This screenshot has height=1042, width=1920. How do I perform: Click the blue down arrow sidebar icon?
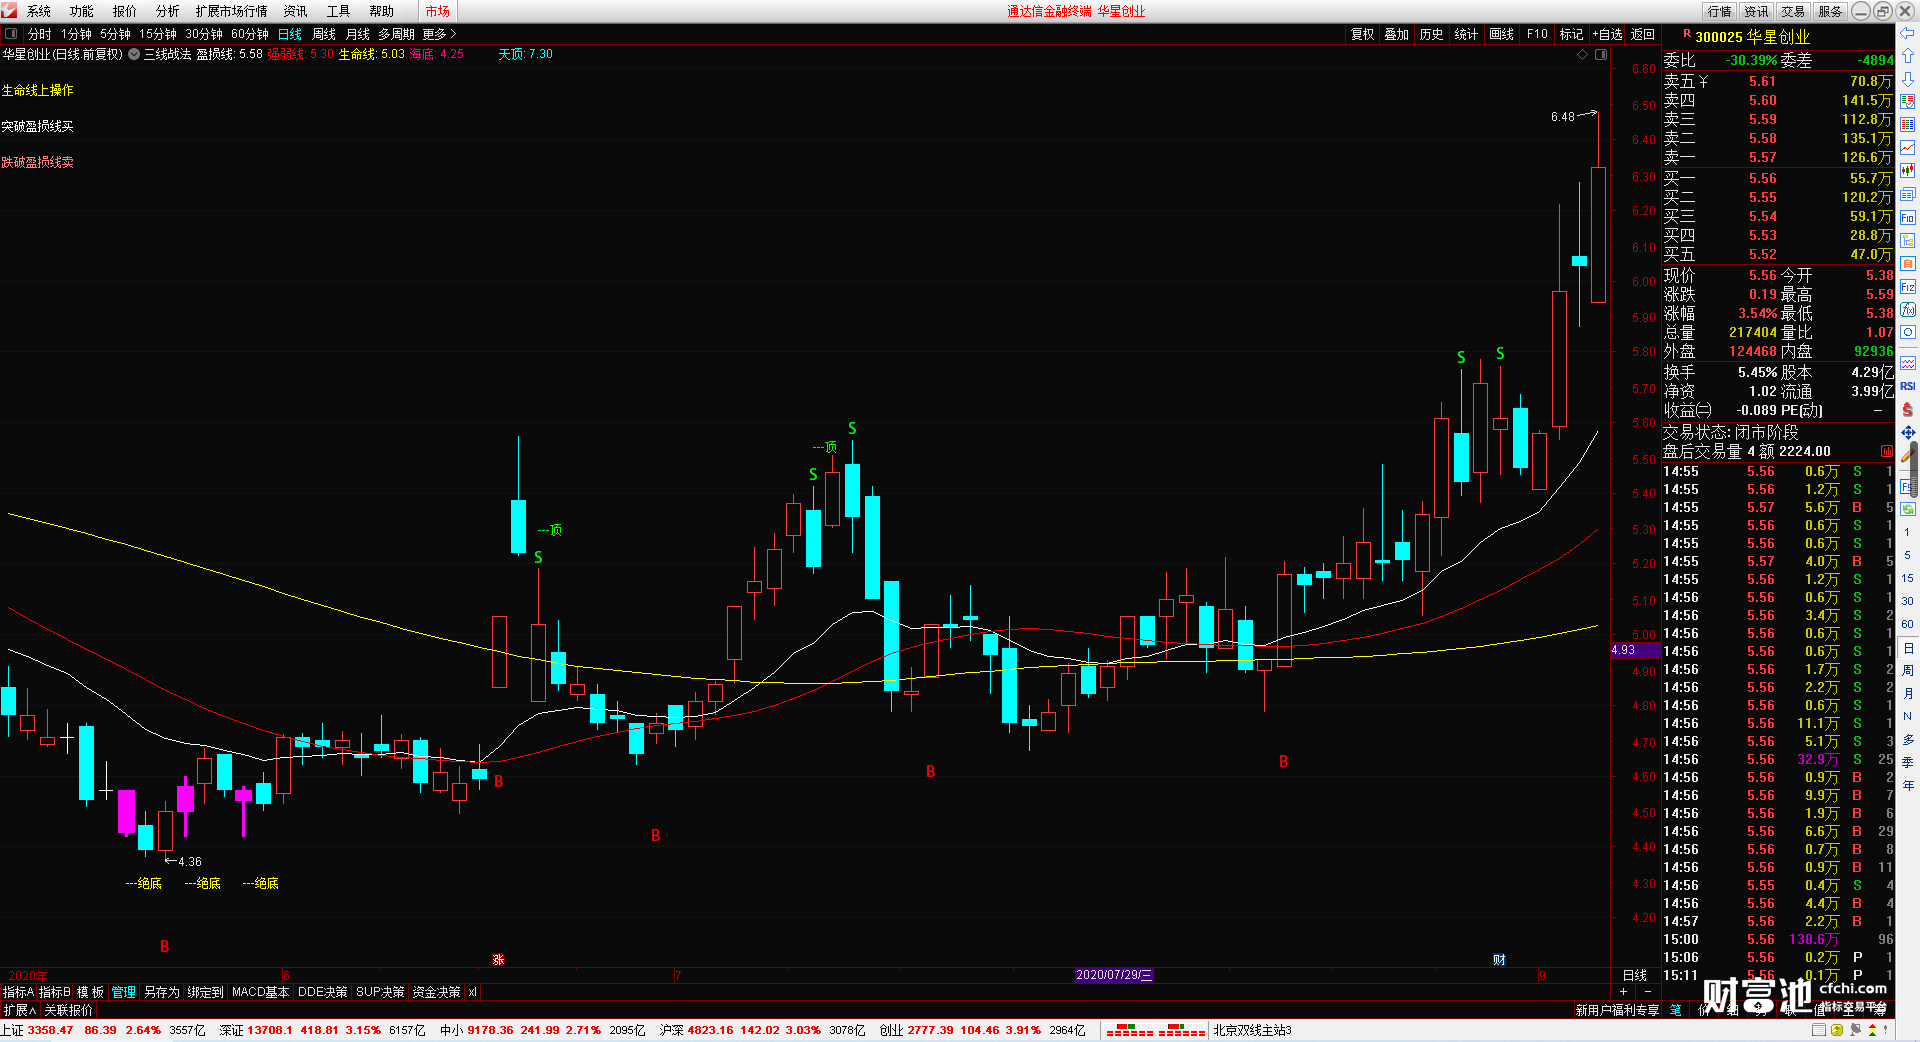(1908, 79)
